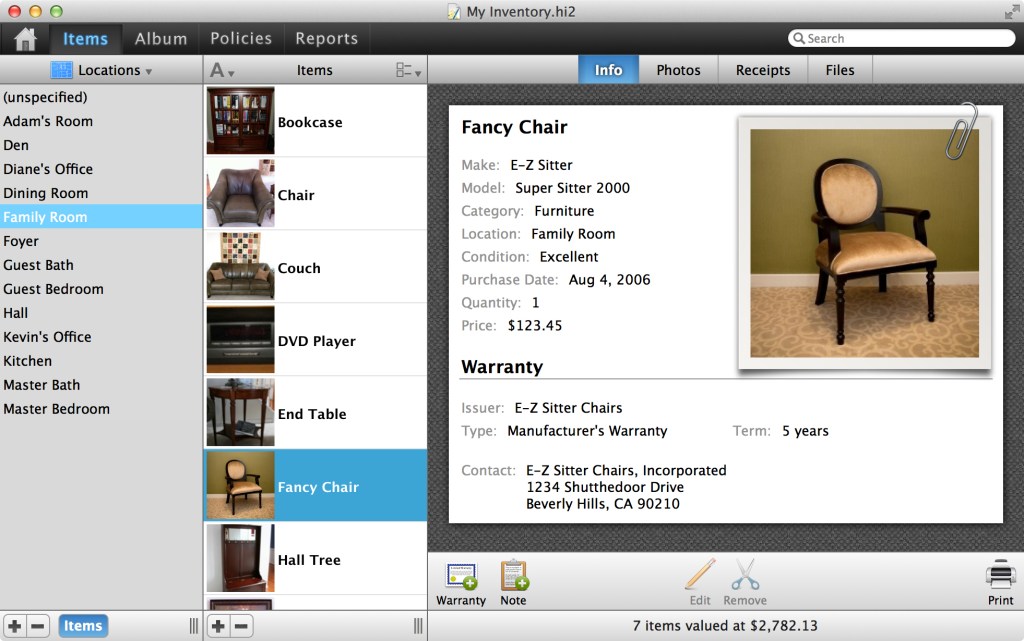Add a new location with plus button
The image size is (1024, 641).
[x=14, y=626]
